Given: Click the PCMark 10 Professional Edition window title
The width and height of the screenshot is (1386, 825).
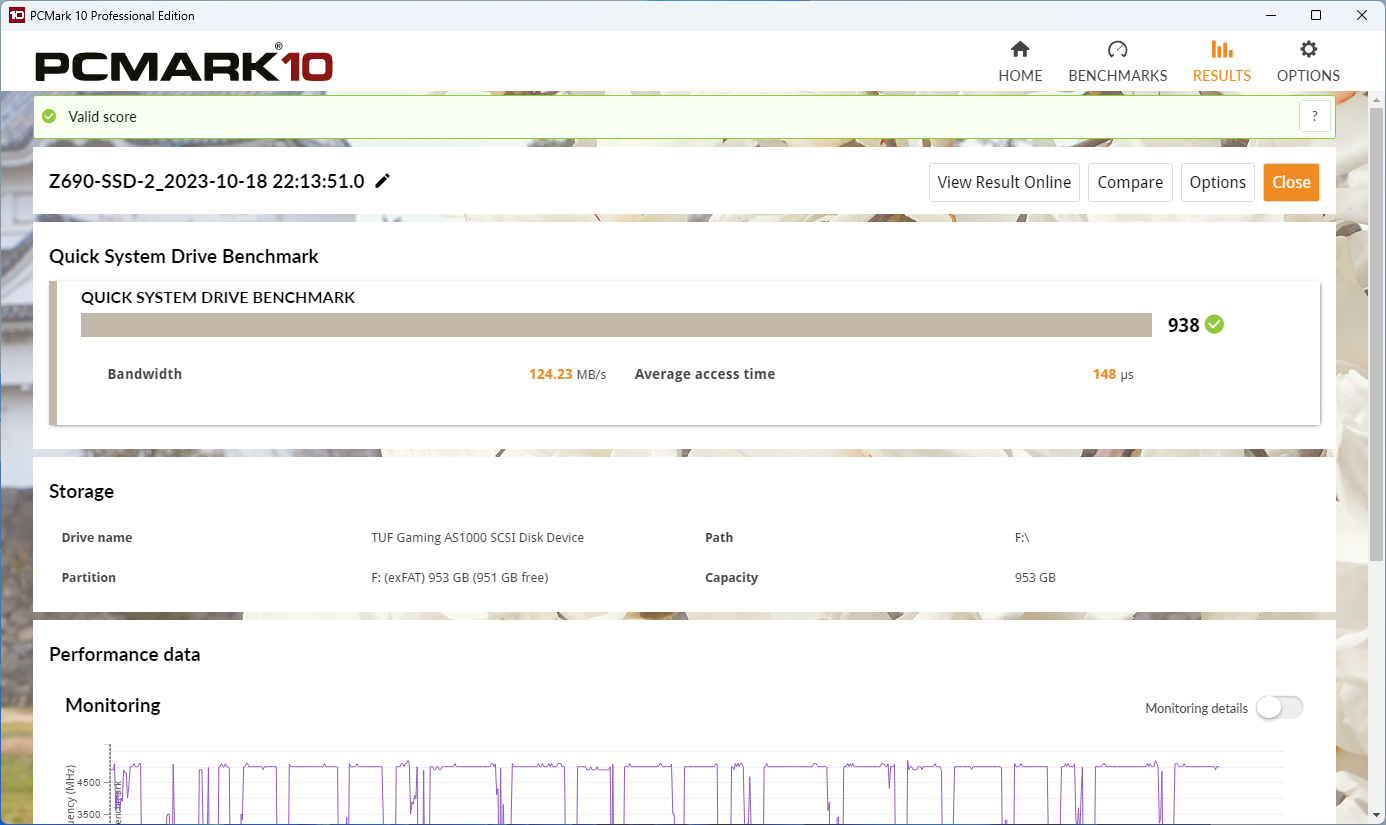Looking at the screenshot, I should coord(113,16).
